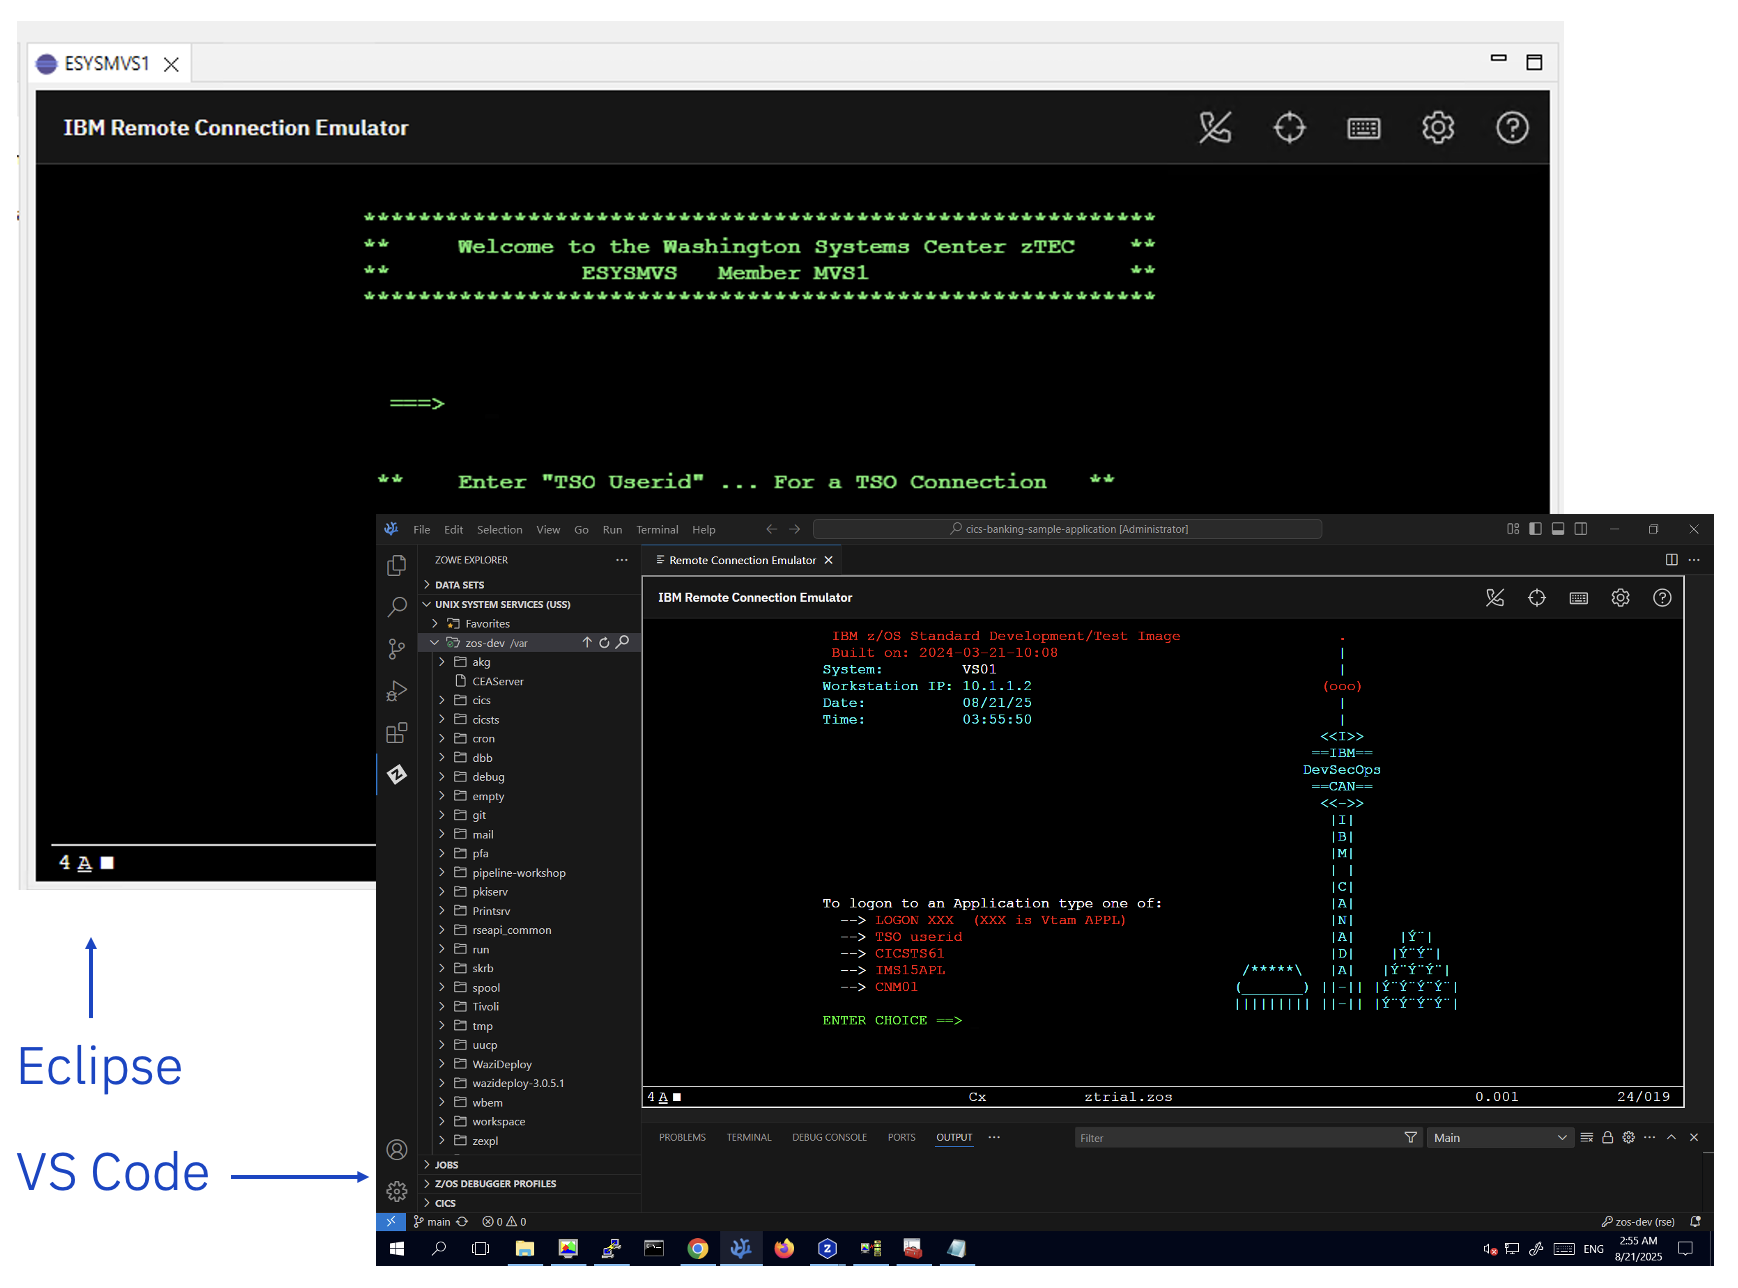1738x1288 pixels.
Task: Click split editor icon in VS Code
Action: pyautogui.click(x=1672, y=560)
